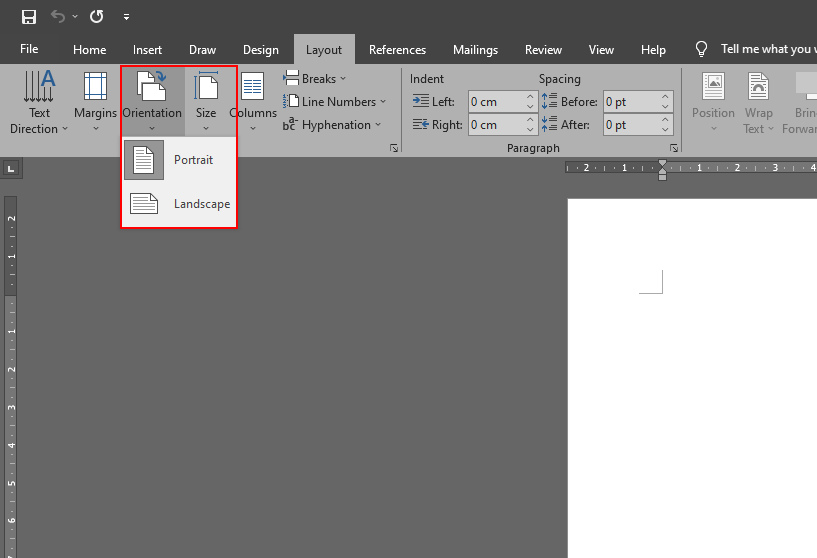Image resolution: width=817 pixels, height=558 pixels.
Task: Decrease the Spacing Before value
Action: click(665, 107)
